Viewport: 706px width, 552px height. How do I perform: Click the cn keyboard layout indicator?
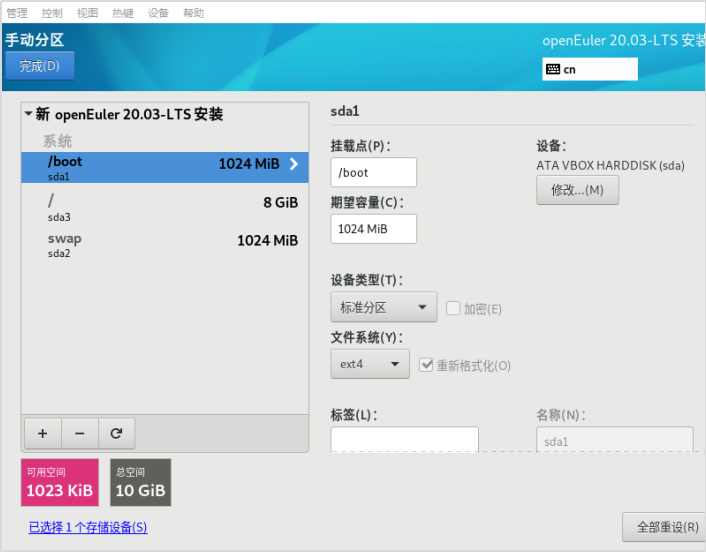coord(590,69)
